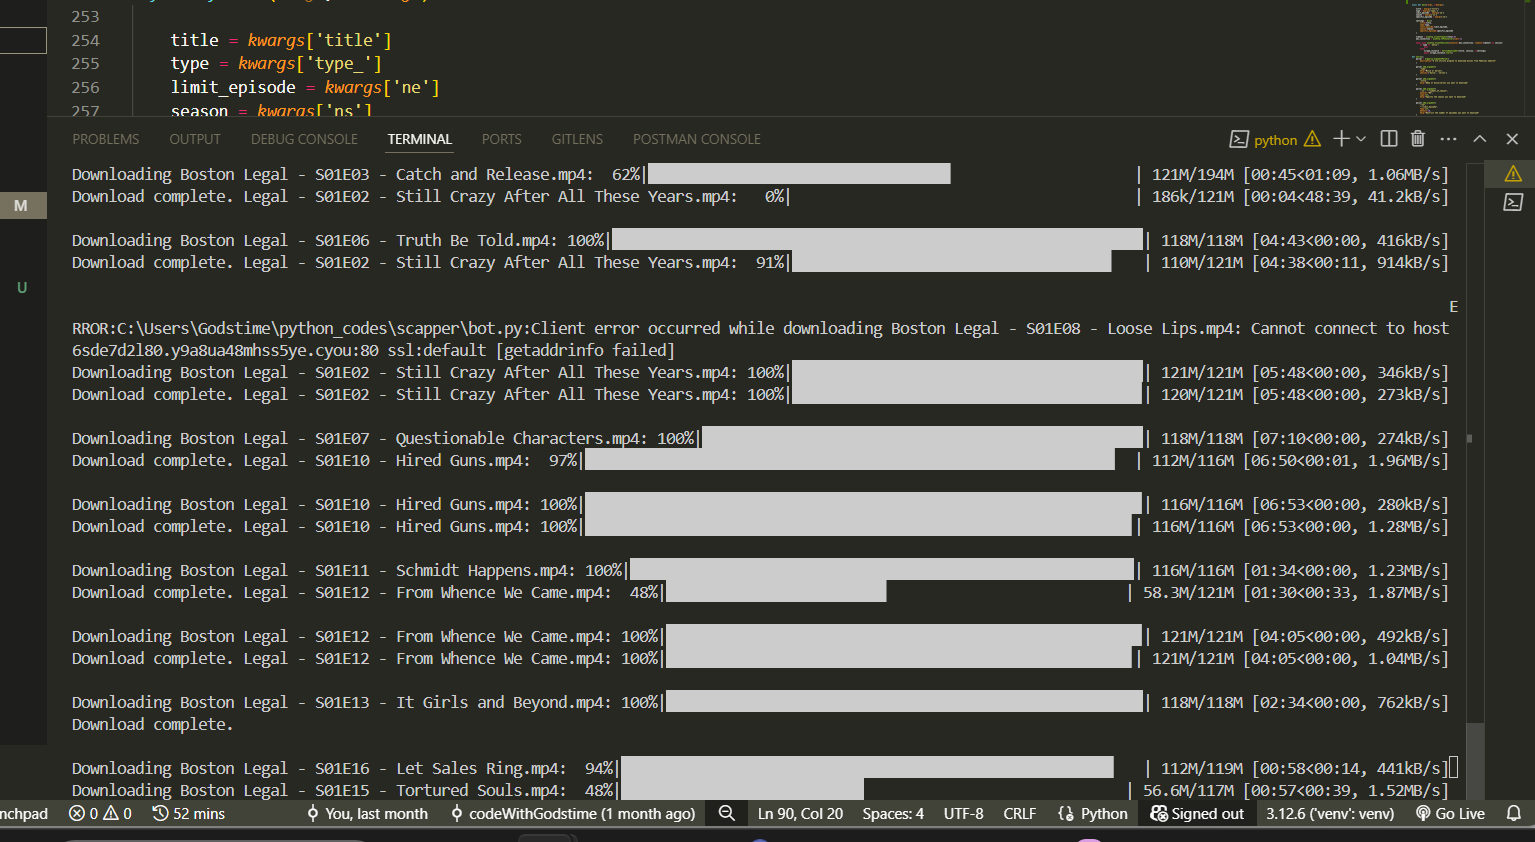Screen dimensions: 1535x842
Task: Click the untracked 'U' file badge
Action: [x=22, y=288]
